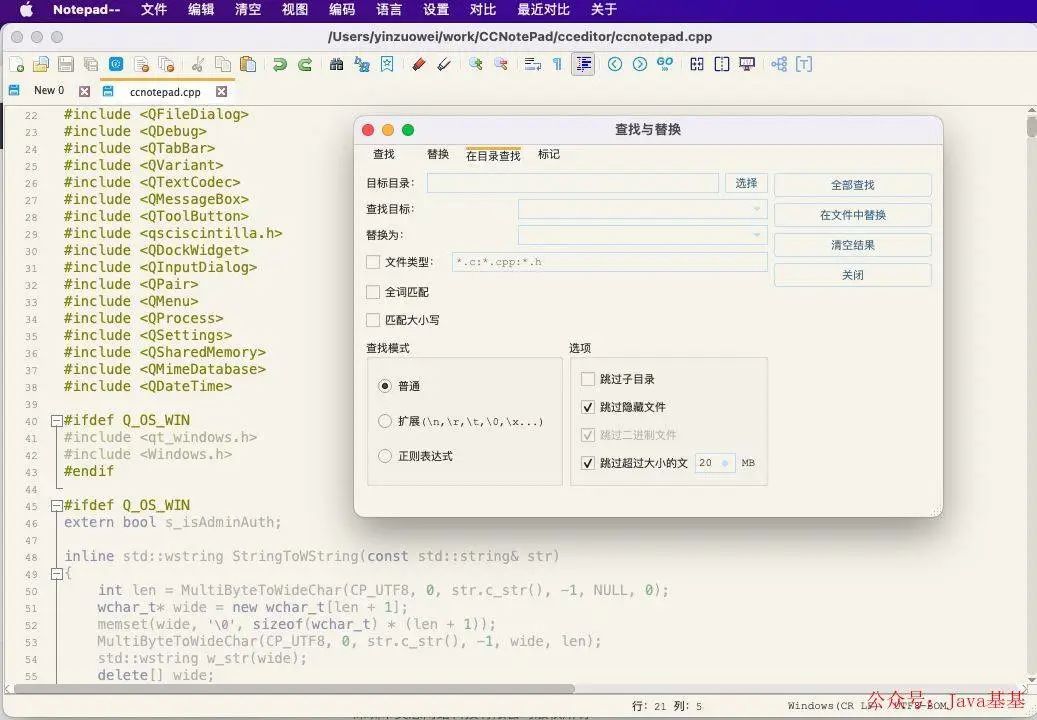Click the 清空结果 button
1037x720 pixels.
coord(852,245)
